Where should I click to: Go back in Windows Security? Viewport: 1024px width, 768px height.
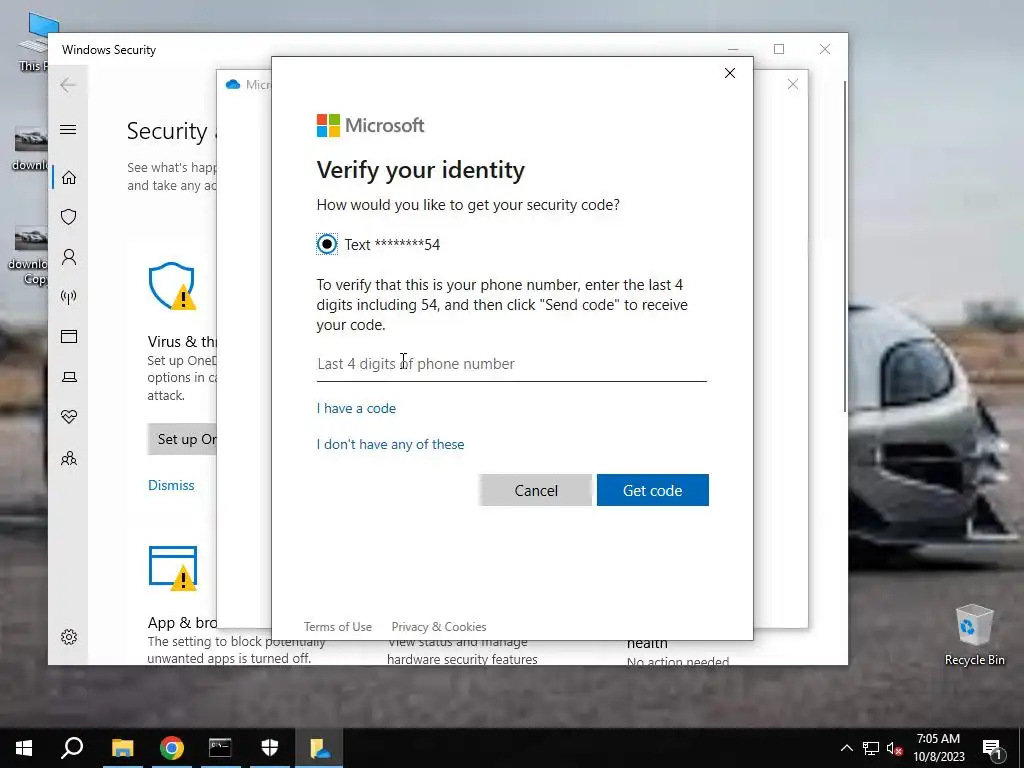click(x=68, y=85)
